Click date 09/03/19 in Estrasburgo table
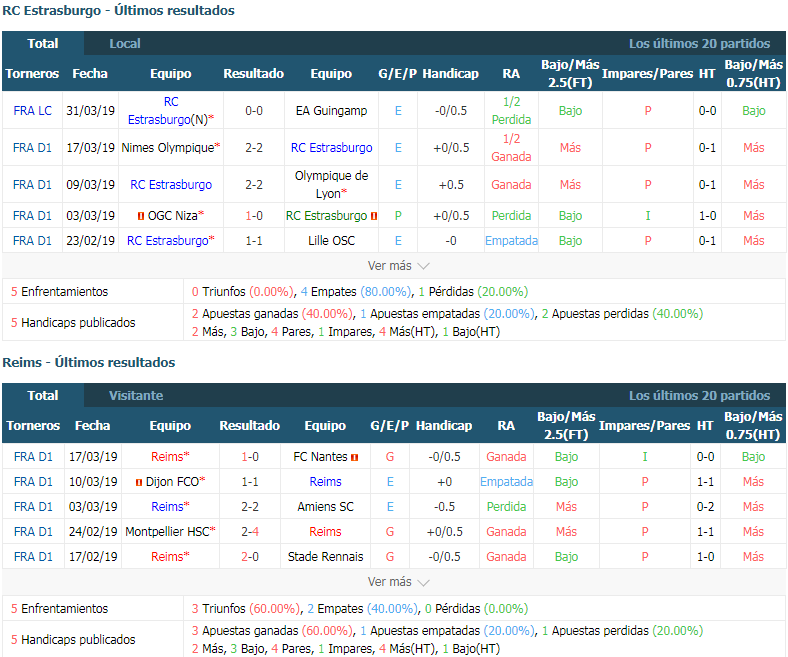This screenshot has height=657, width=788. coord(90,184)
